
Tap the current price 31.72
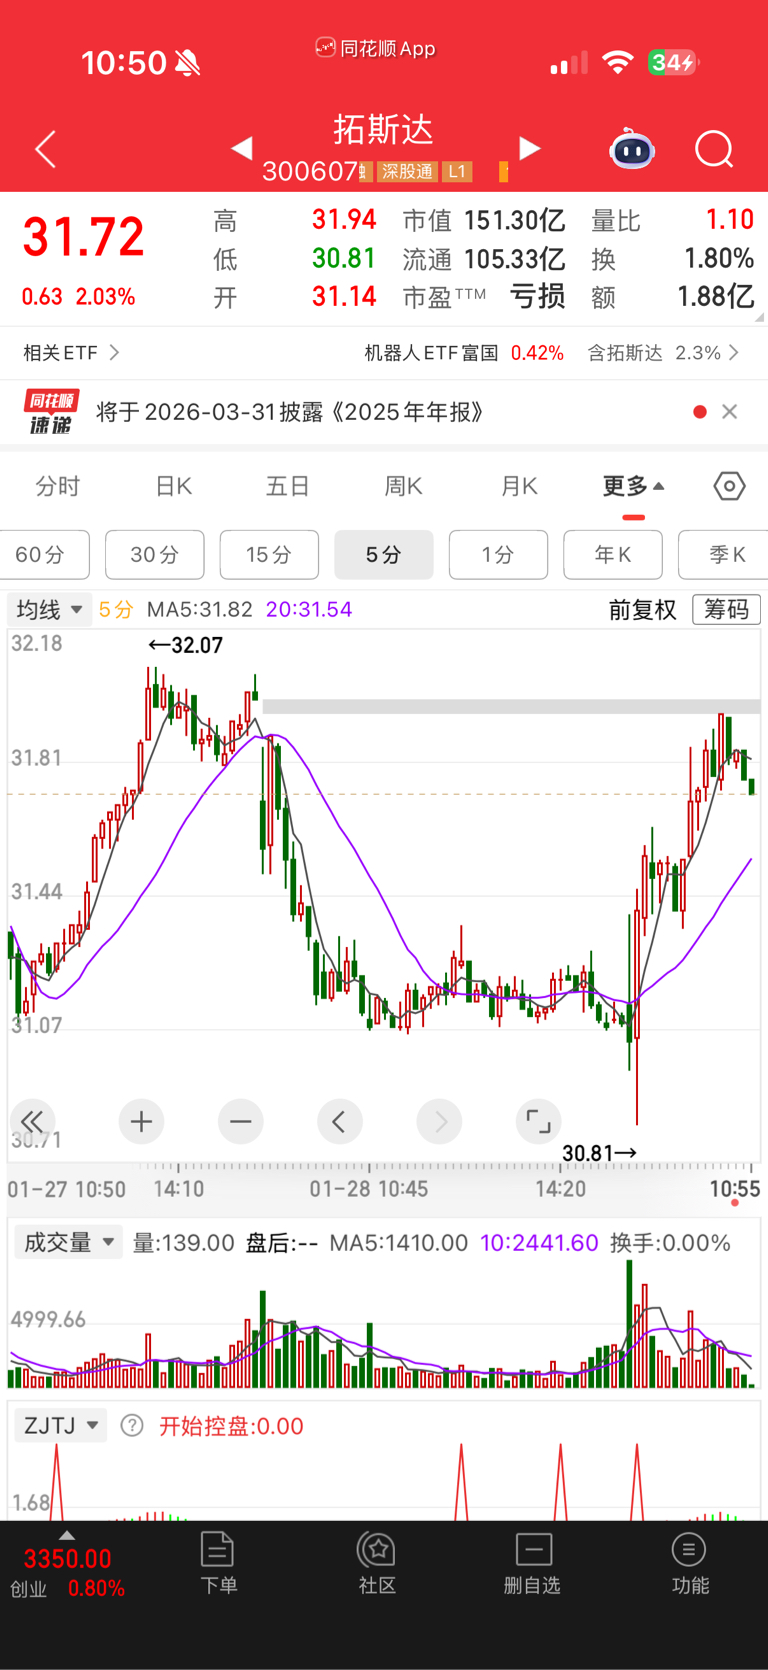tap(84, 238)
